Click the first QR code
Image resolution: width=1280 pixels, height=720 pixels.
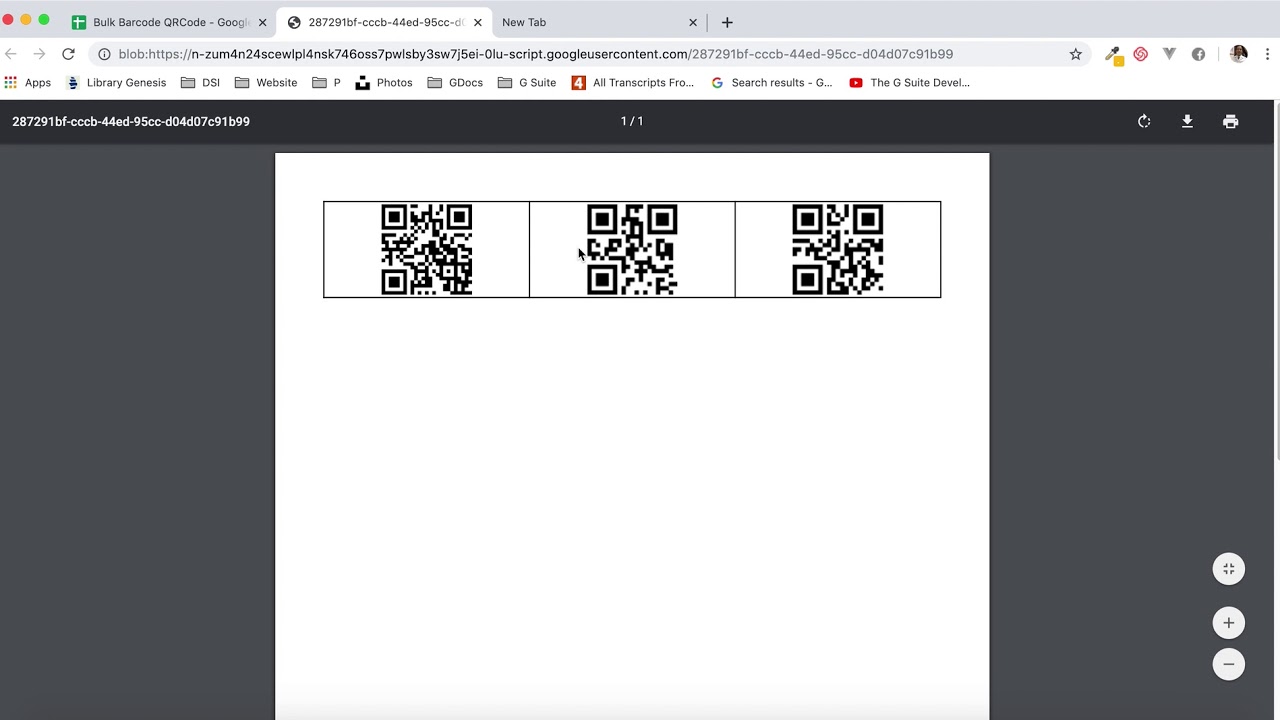coord(427,250)
